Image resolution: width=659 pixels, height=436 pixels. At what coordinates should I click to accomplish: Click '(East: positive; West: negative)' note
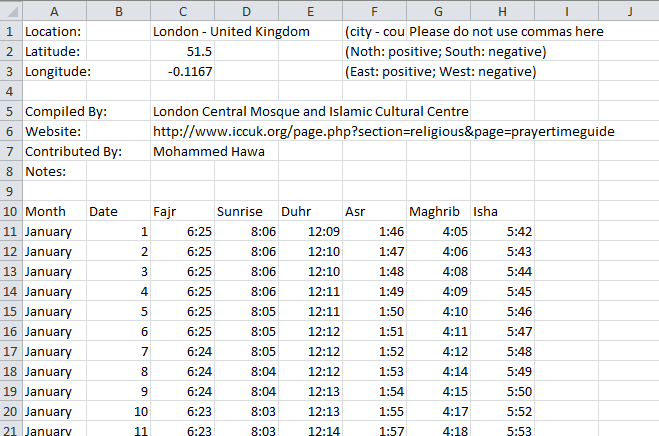(440, 72)
